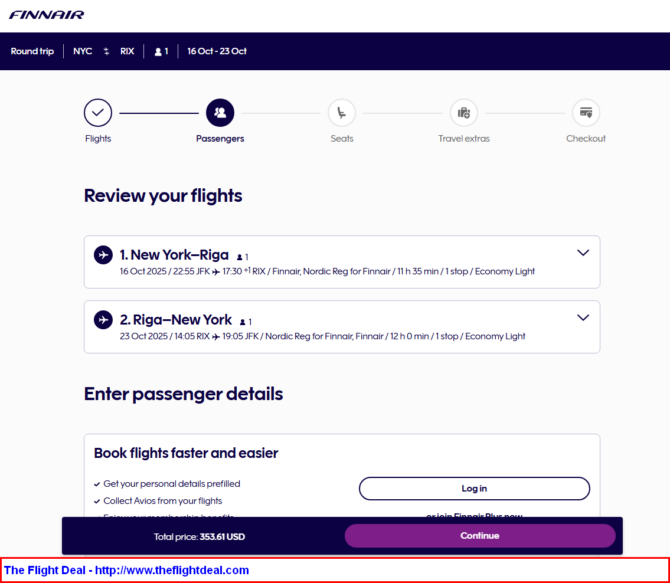Click the completed Flights step checkmark icon

98,113
